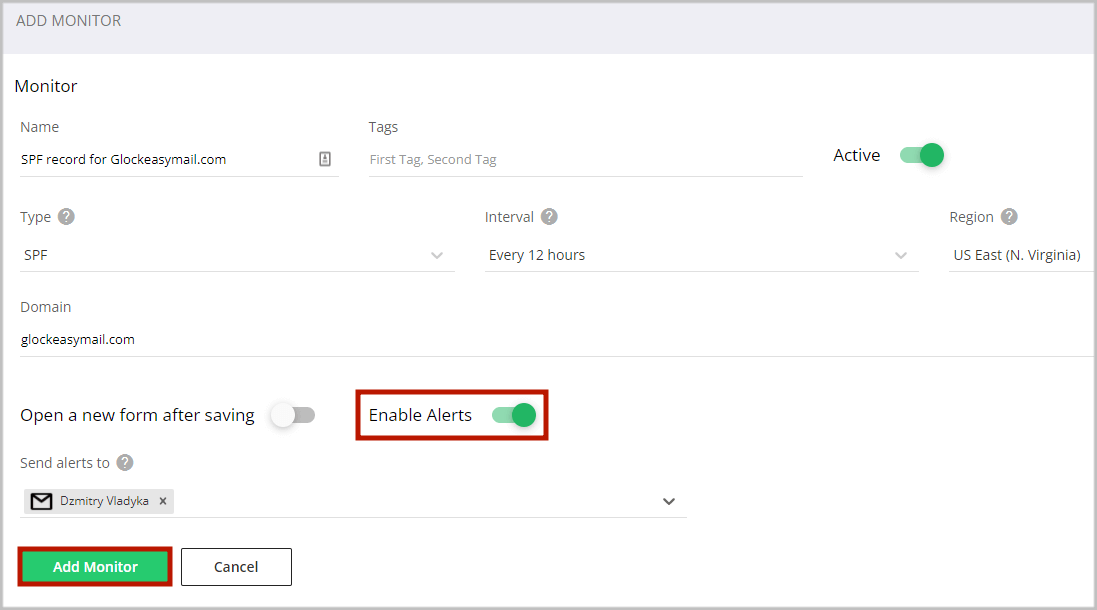The image size is (1097, 610).
Task: Open the Type dropdown showing SPF
Action: [x=237, y=255]
